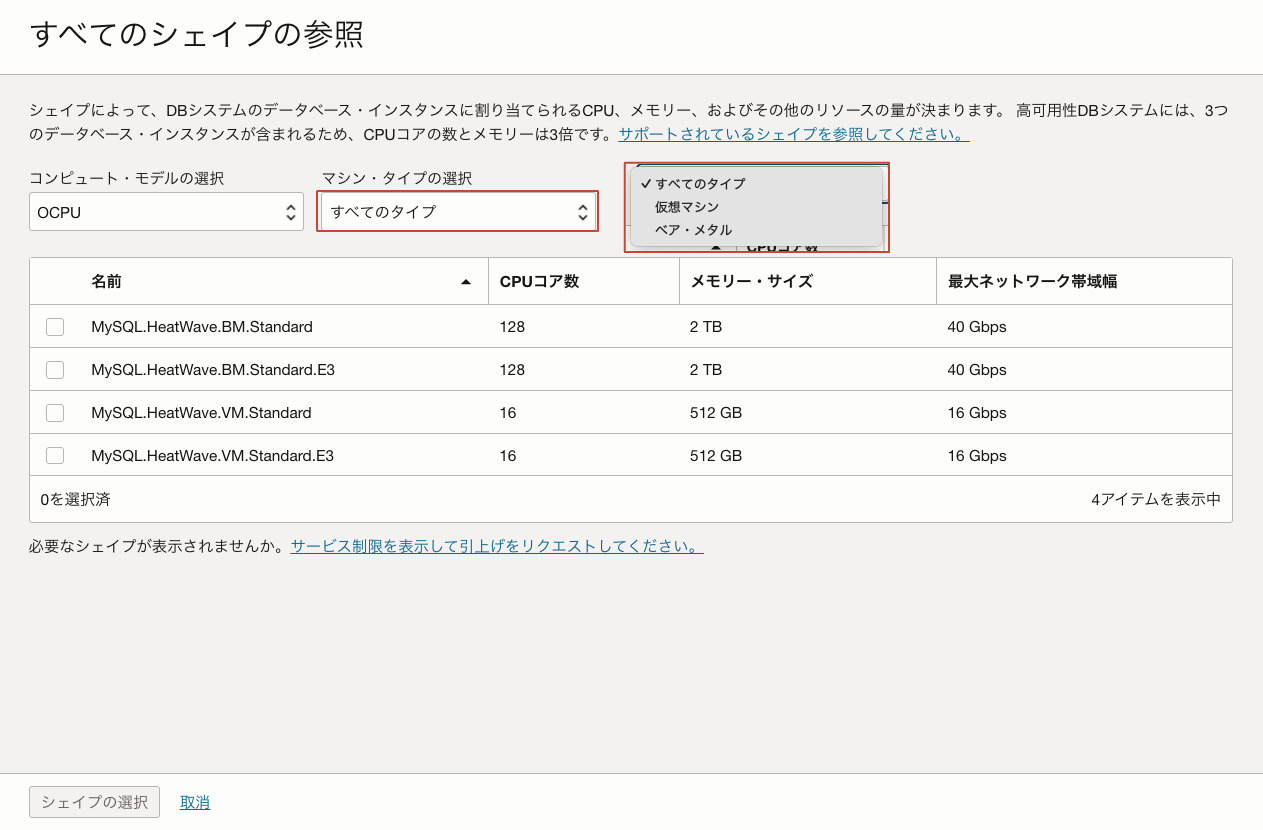Open the OCPU compute model dropdown
Image resolution: width=1263 pixels, height=830 pixels.
tap(166, 212)
